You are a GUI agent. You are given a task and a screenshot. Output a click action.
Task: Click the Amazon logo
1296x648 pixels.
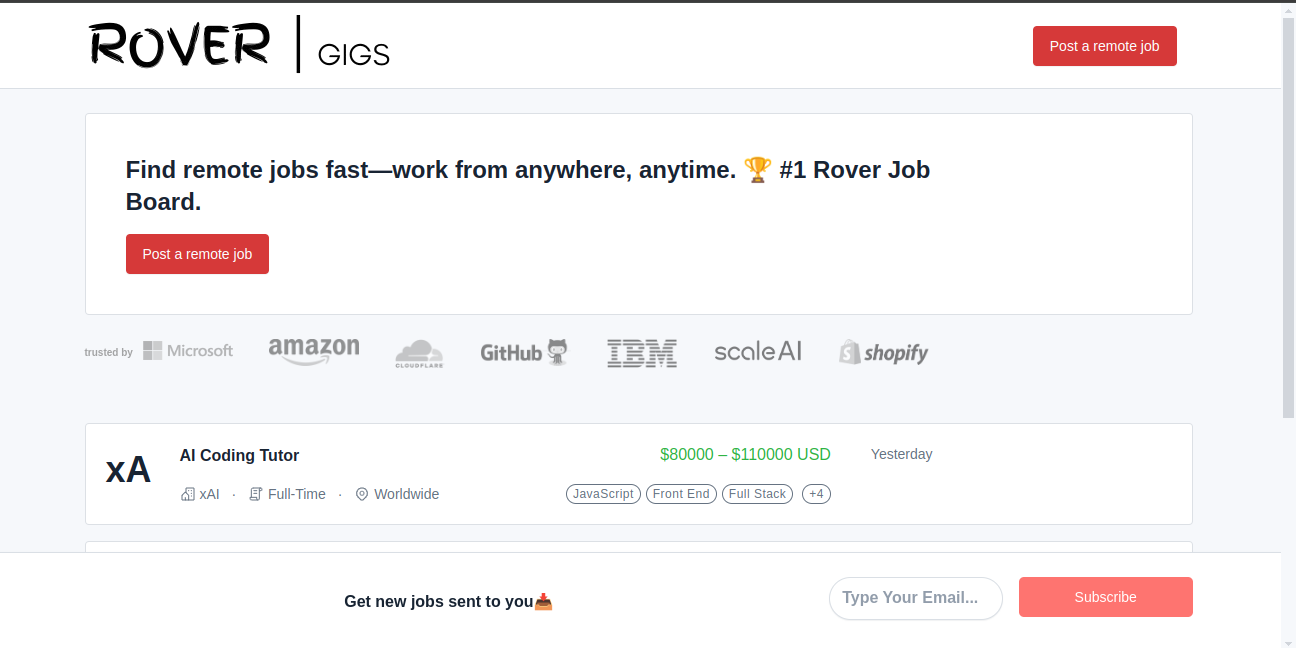pyautogui.click(x=314, y=351)
